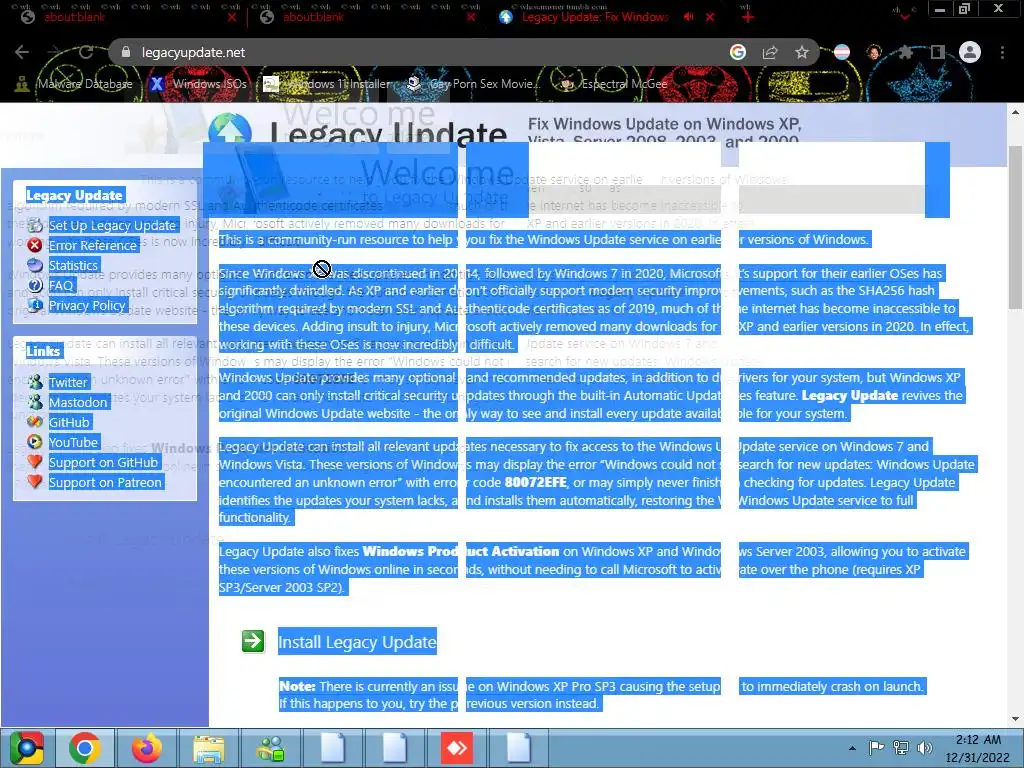
Task: Visit the Twitter link
Action: click(68, 383)
